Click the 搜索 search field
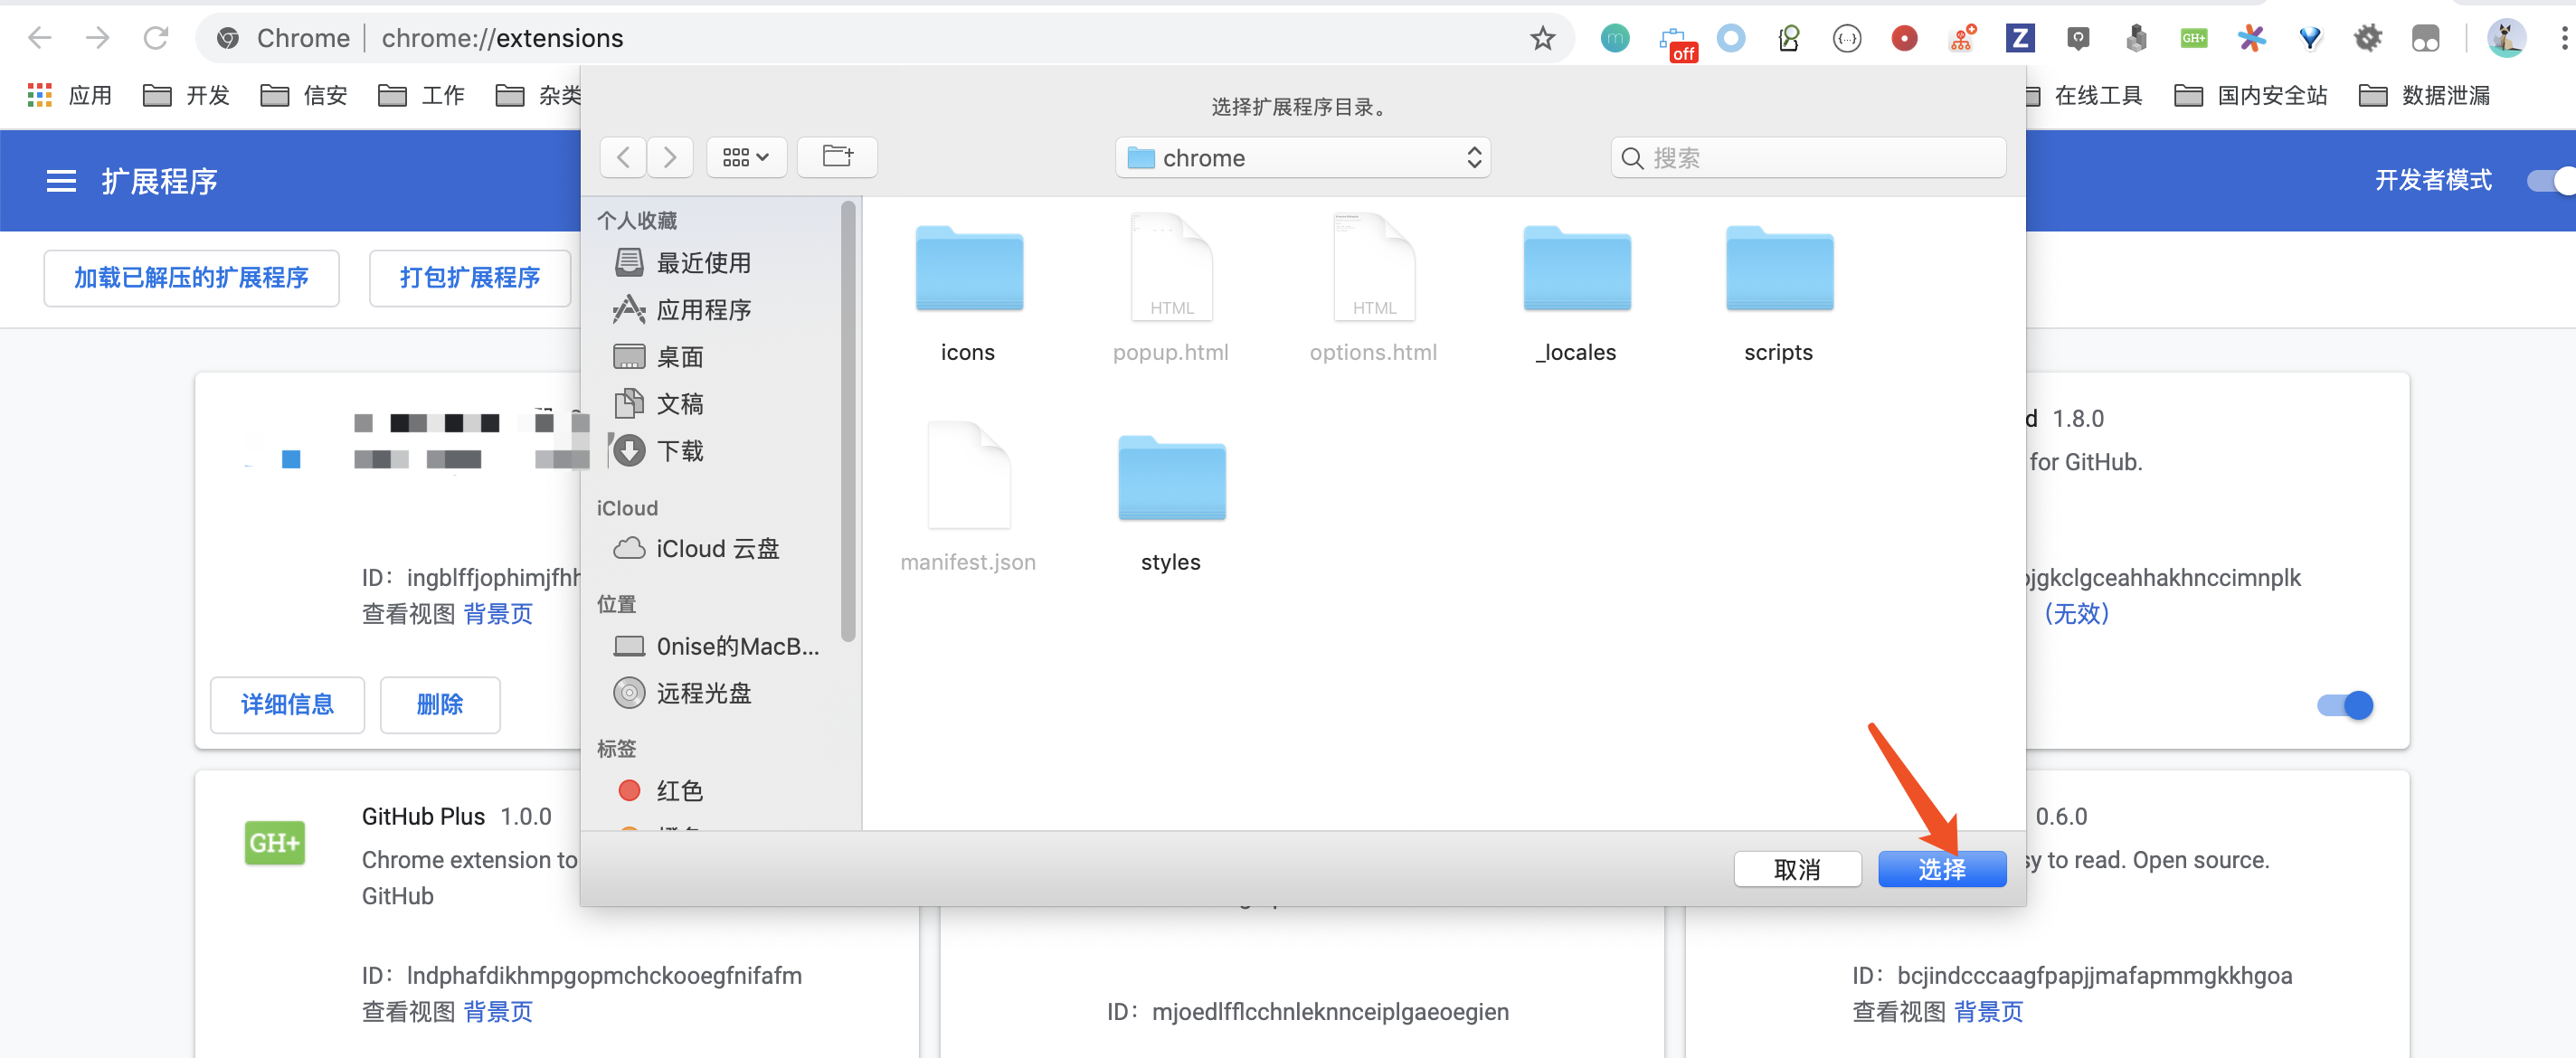Image resolution: width=2576 pixels, height=1058 pixels. pyautogui.click(x=1808, y=158)
